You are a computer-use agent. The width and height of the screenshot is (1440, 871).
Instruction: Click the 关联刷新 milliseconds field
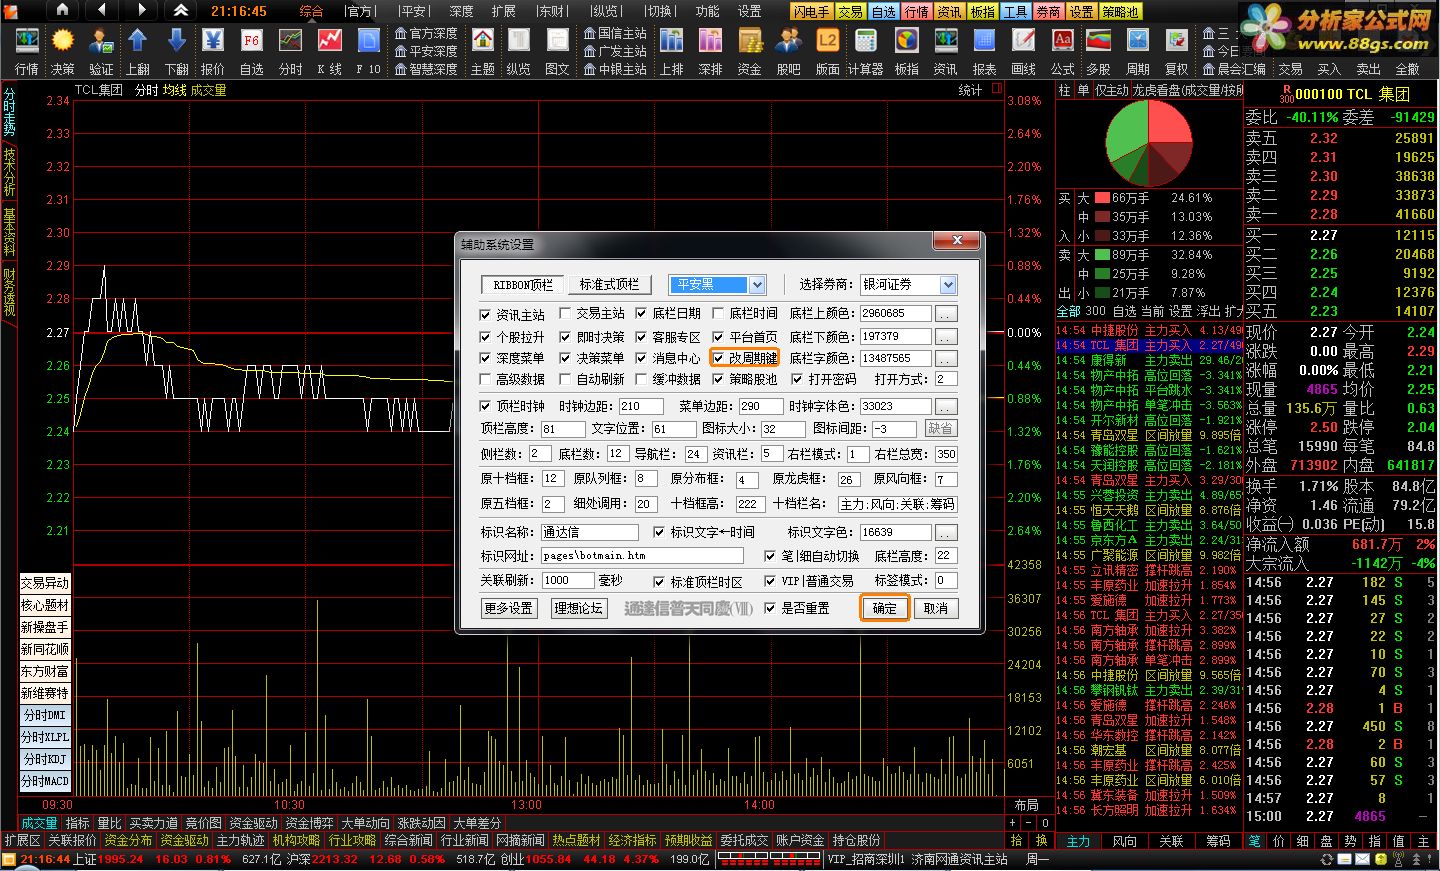pyautogui.click(x=568, y=580)
